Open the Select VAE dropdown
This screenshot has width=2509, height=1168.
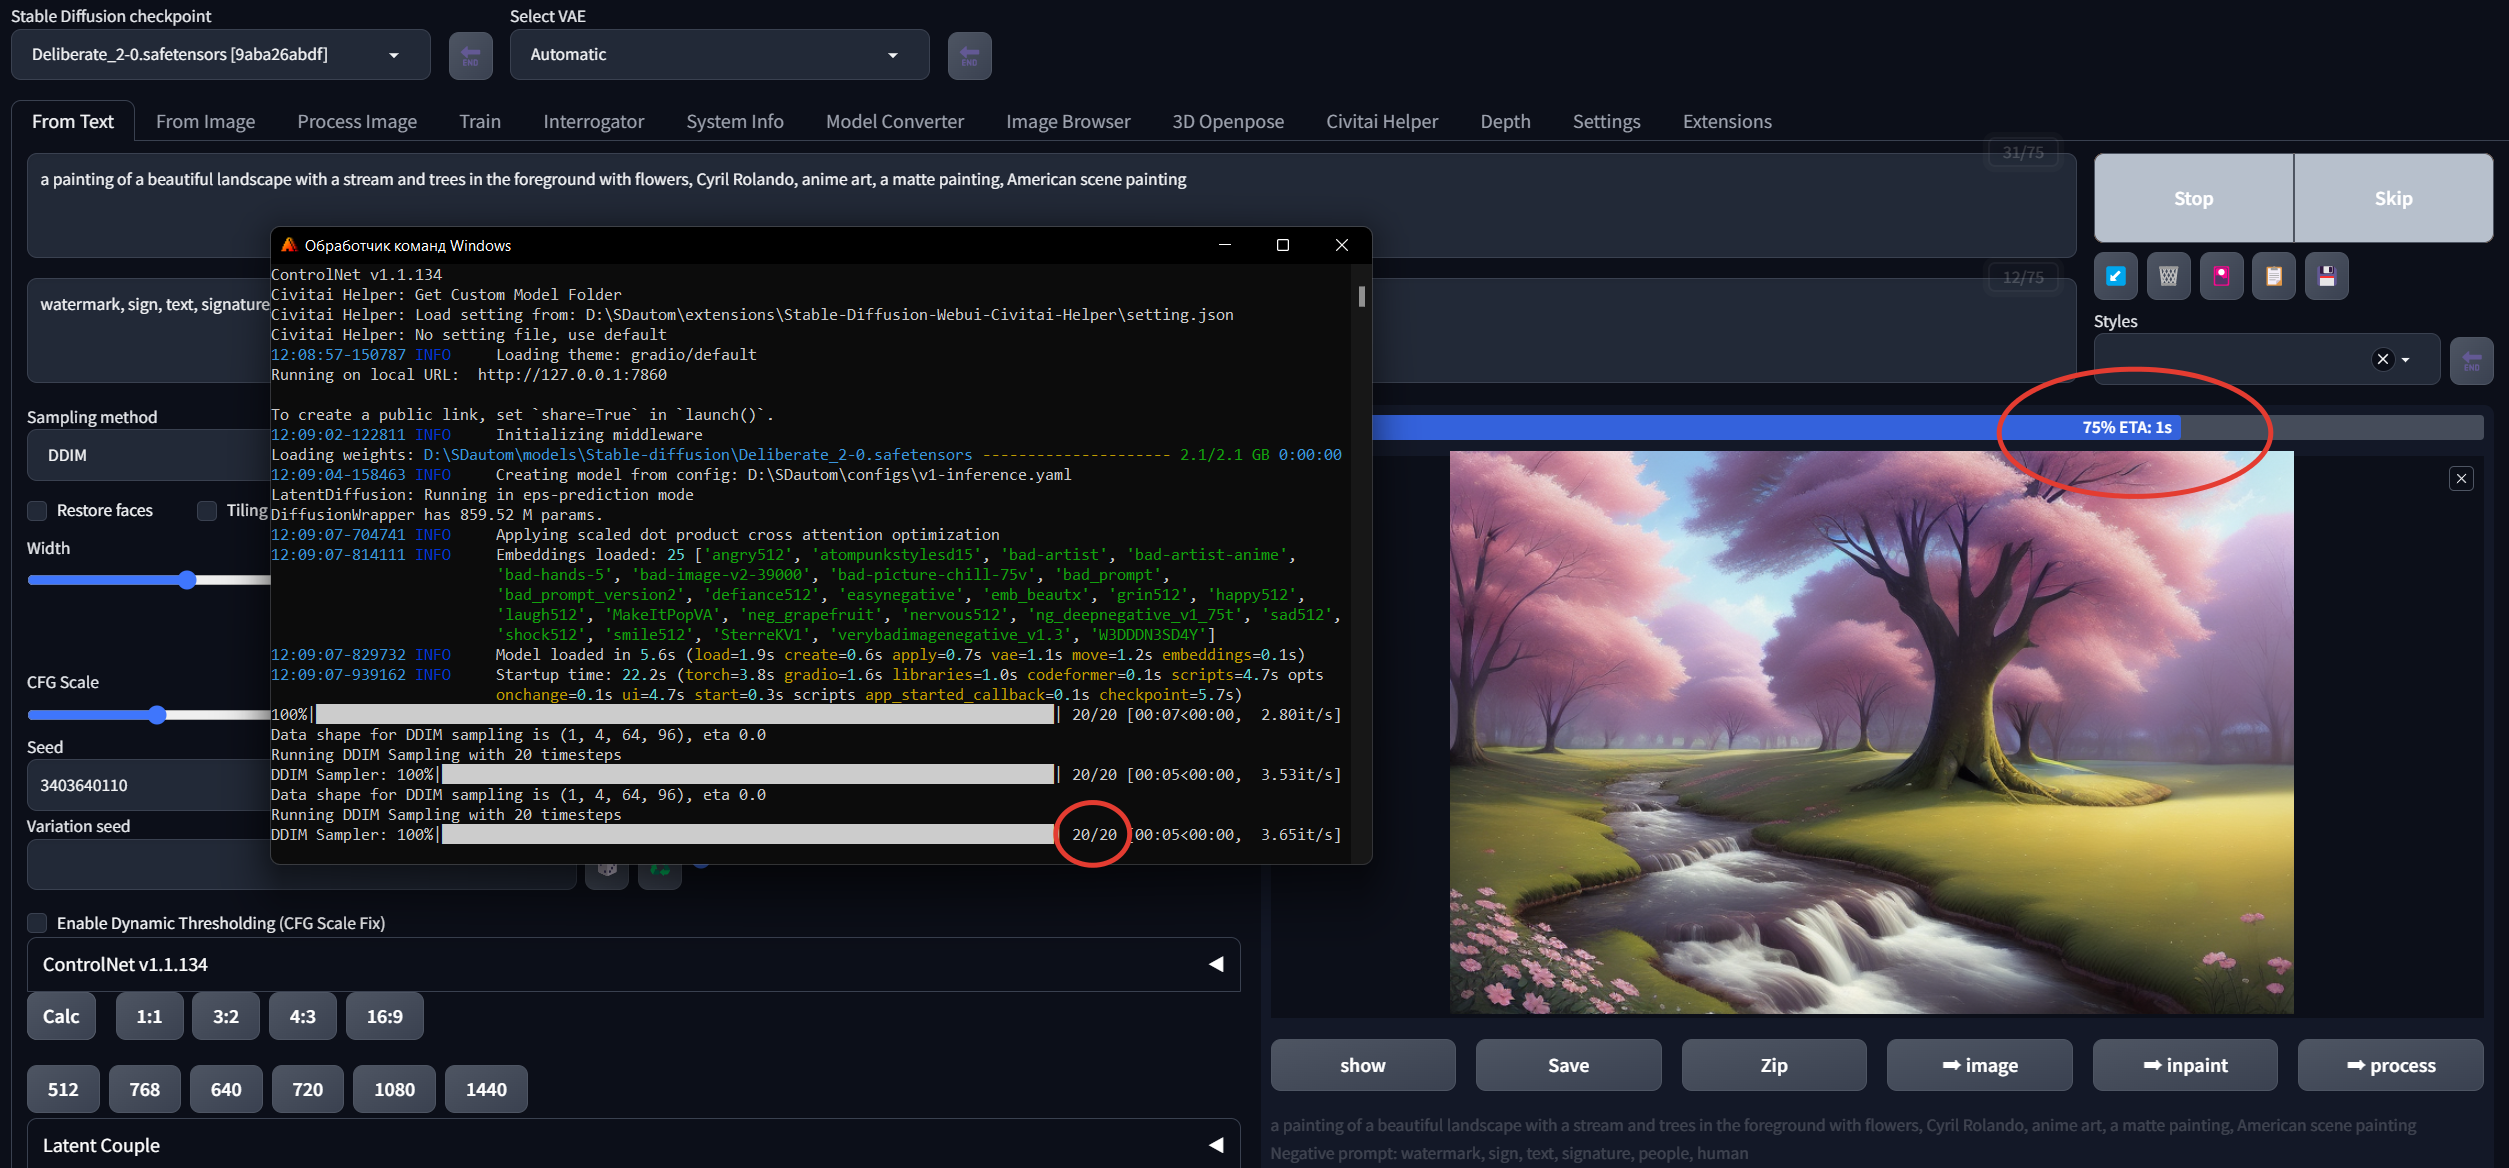tap(718, 55)
